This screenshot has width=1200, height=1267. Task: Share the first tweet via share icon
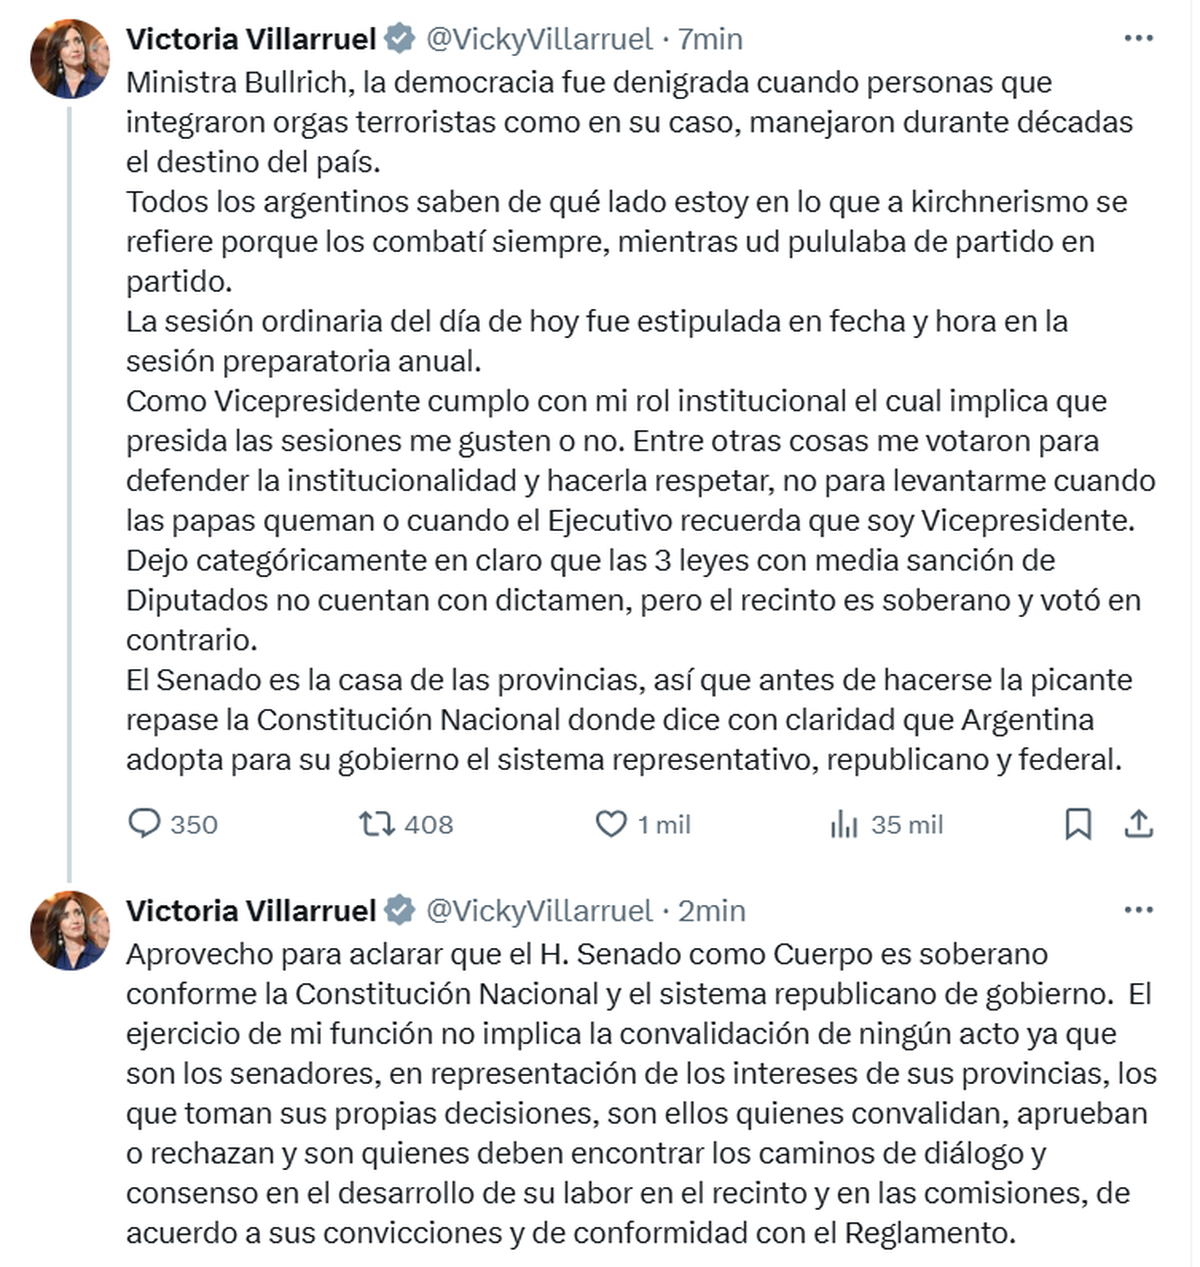click(x=1139, y=824)
